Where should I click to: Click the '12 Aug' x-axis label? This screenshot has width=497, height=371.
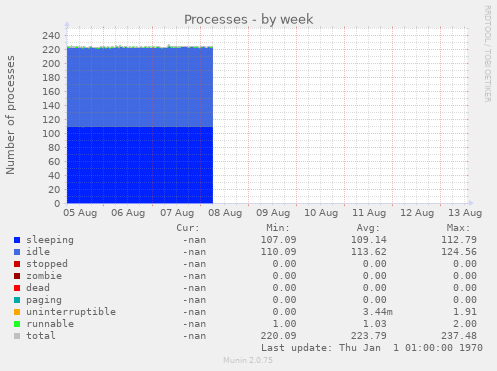point(417,213)
